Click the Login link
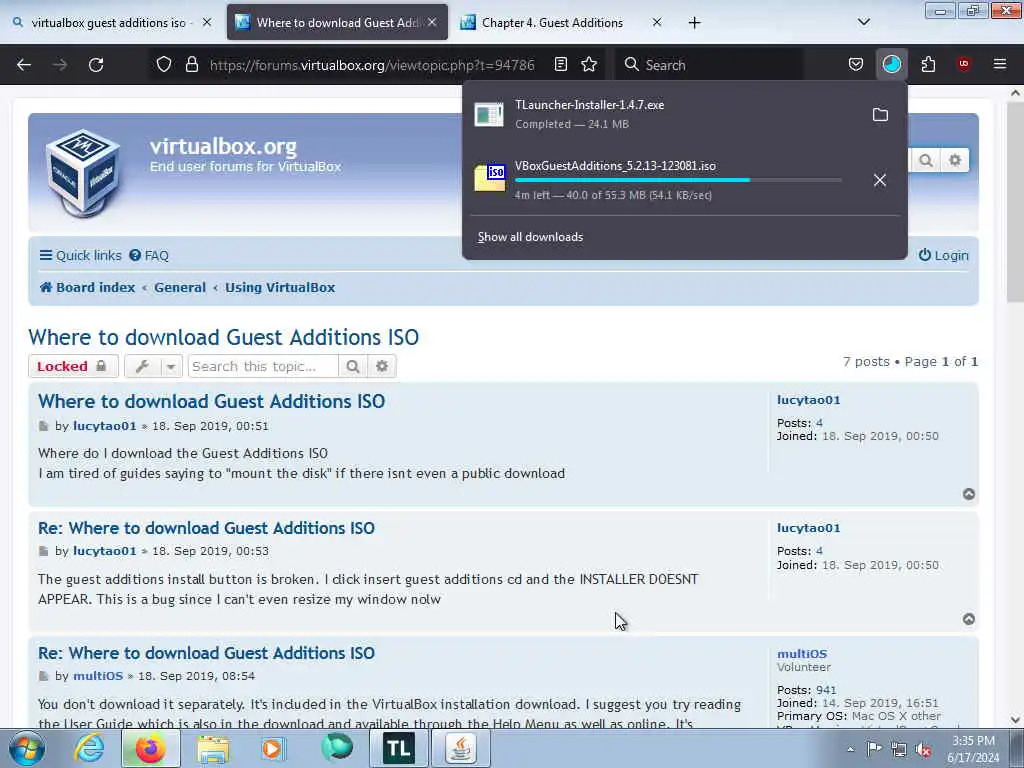 pyautogui.click(x=944, y=255)
